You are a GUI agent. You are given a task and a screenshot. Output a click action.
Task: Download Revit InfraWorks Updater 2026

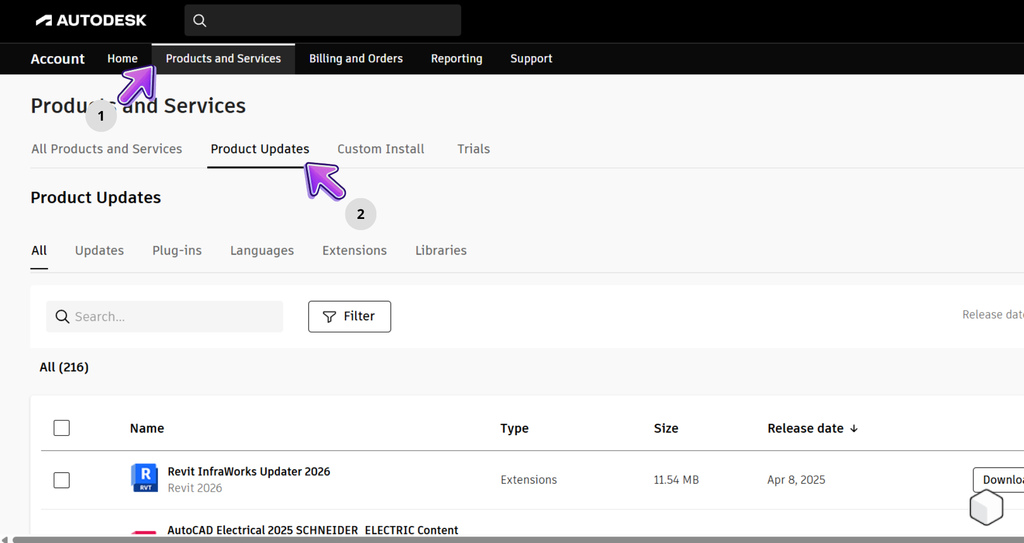(x=999, y=480)
